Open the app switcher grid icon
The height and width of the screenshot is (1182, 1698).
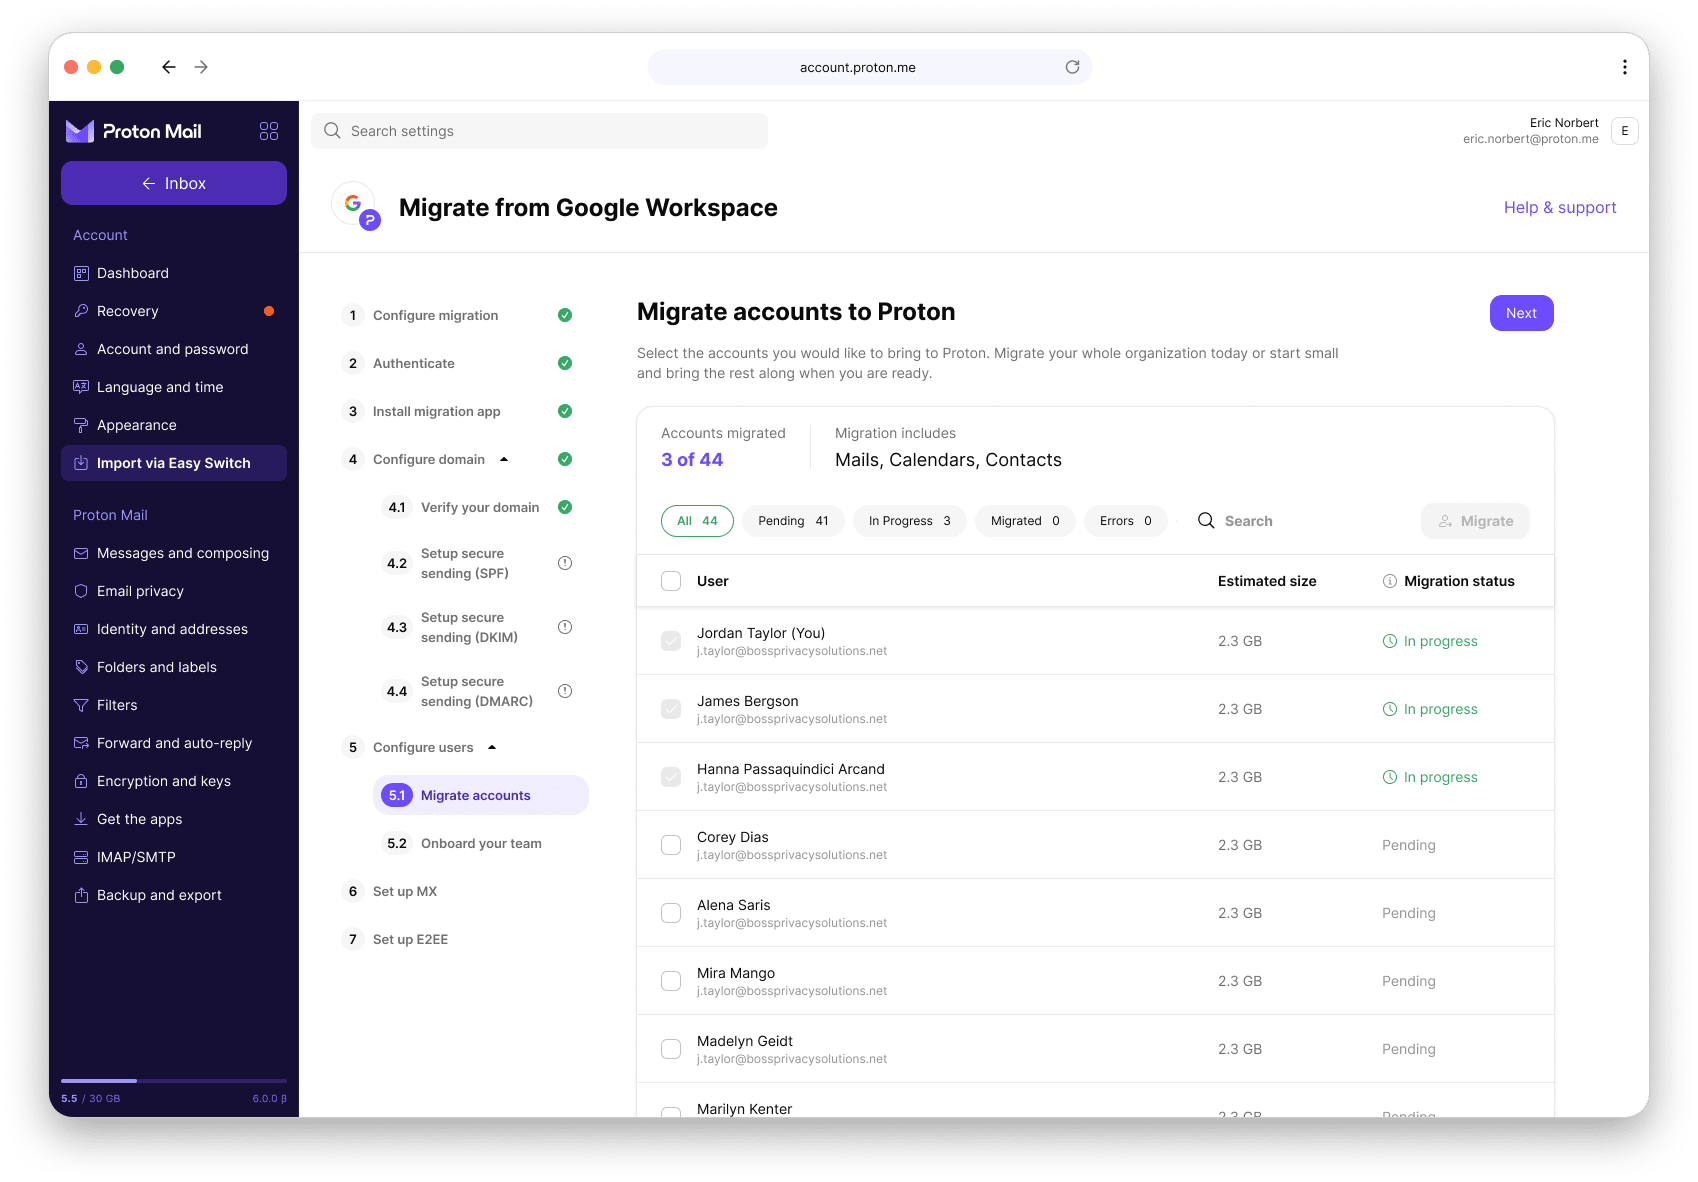click(269, 131)
